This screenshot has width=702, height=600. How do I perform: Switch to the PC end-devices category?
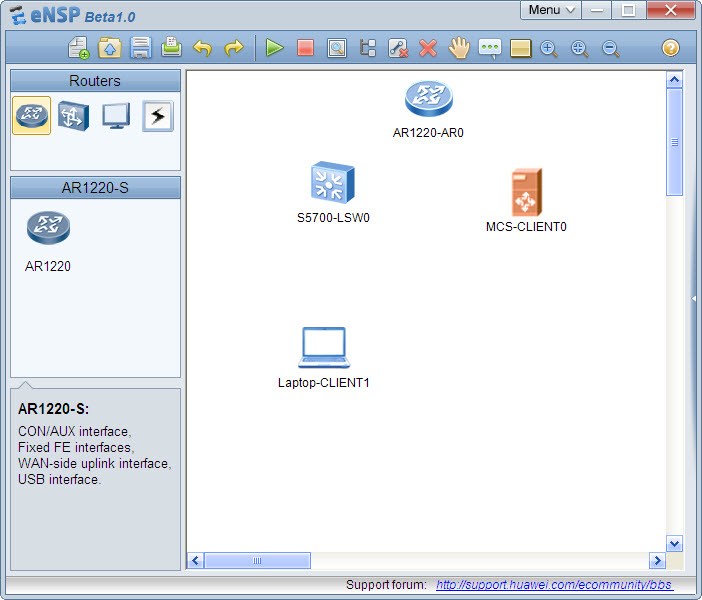pos(115,116)
